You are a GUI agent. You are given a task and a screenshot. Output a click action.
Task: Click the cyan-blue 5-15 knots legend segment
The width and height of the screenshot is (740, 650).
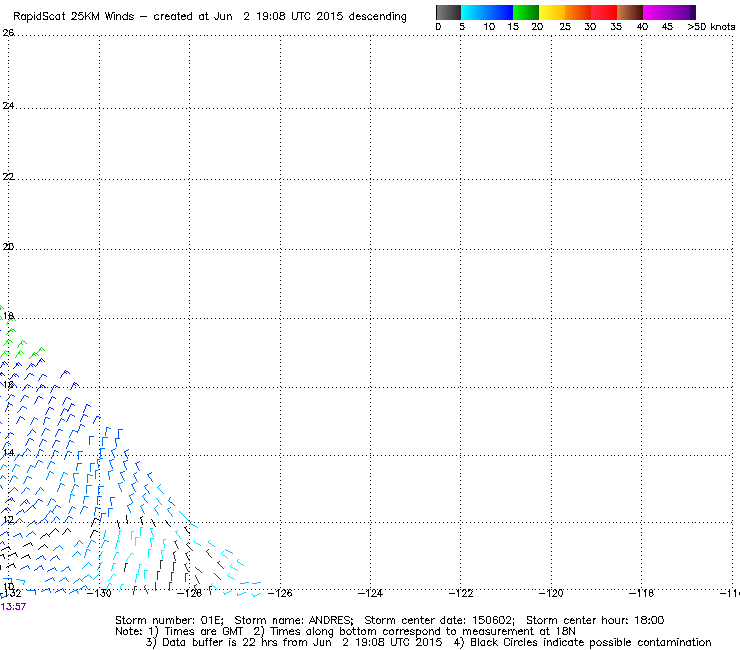click(x=487, y=12)
